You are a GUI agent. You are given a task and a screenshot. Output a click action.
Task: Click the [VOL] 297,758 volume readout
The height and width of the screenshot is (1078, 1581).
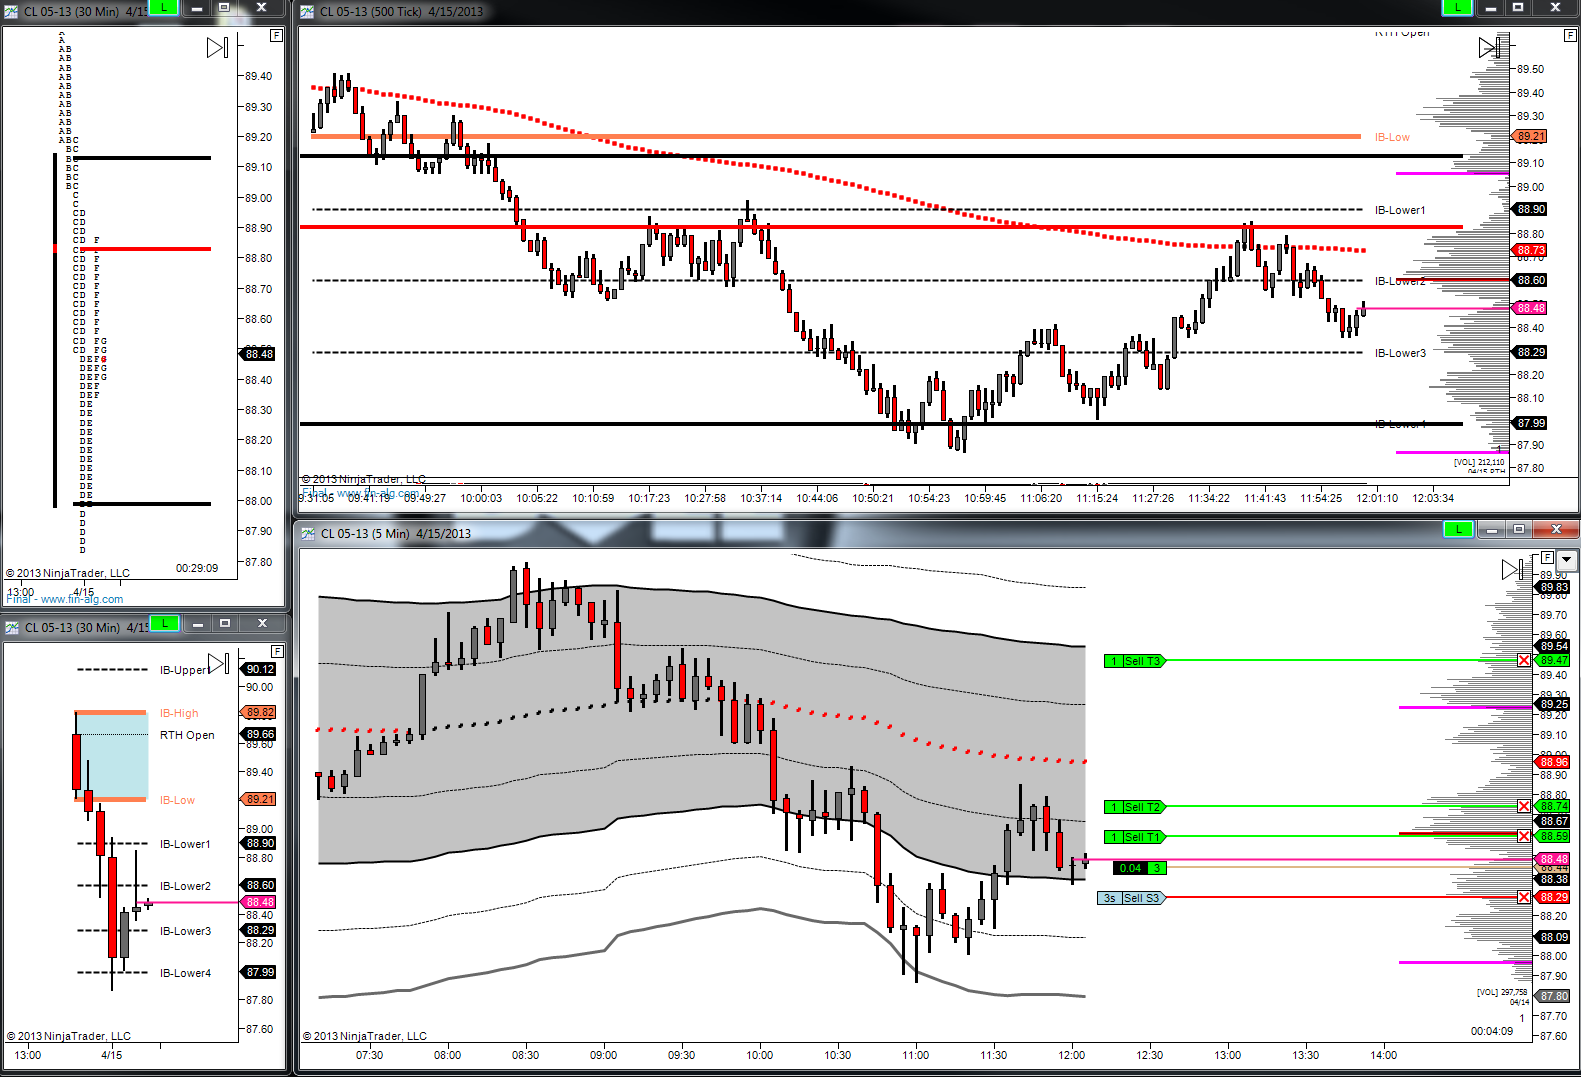pos(1502,992)
